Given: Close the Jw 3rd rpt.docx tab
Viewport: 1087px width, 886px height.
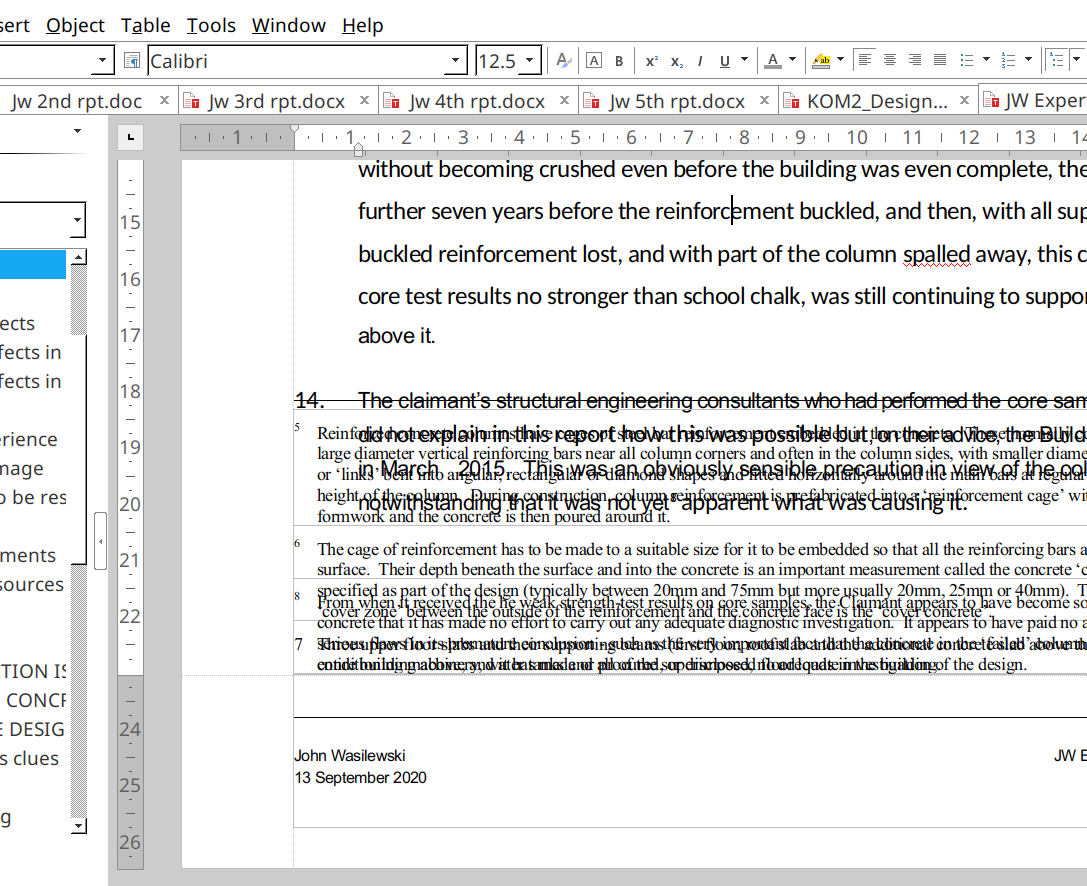Looking at the screenshot, I should (x=364, y=101).
